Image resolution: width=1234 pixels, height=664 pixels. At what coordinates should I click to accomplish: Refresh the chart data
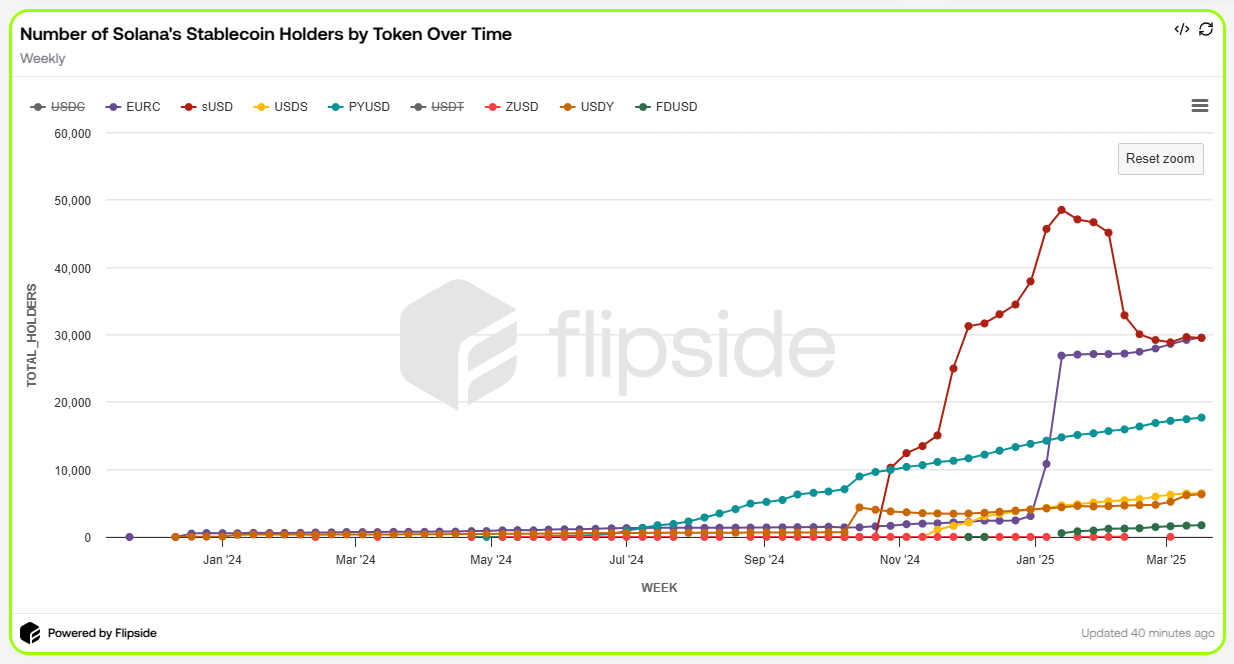(1206, 30)
